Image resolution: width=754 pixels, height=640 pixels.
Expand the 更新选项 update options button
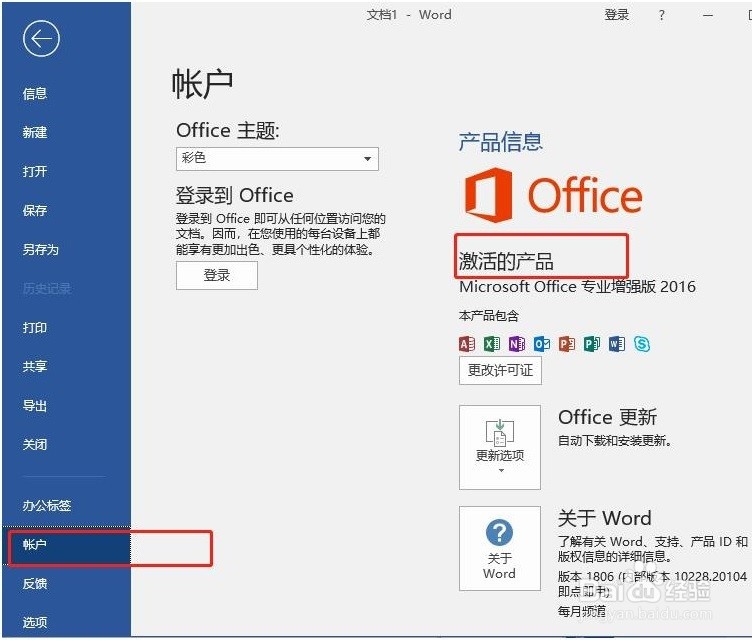(500, 447)
